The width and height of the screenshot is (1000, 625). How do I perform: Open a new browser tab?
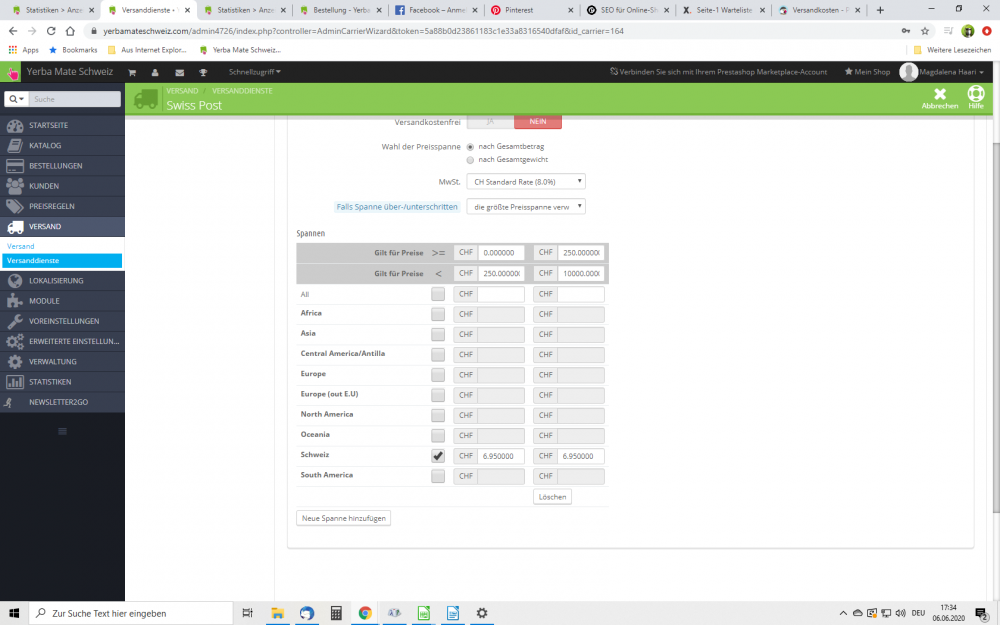(880, 10)
